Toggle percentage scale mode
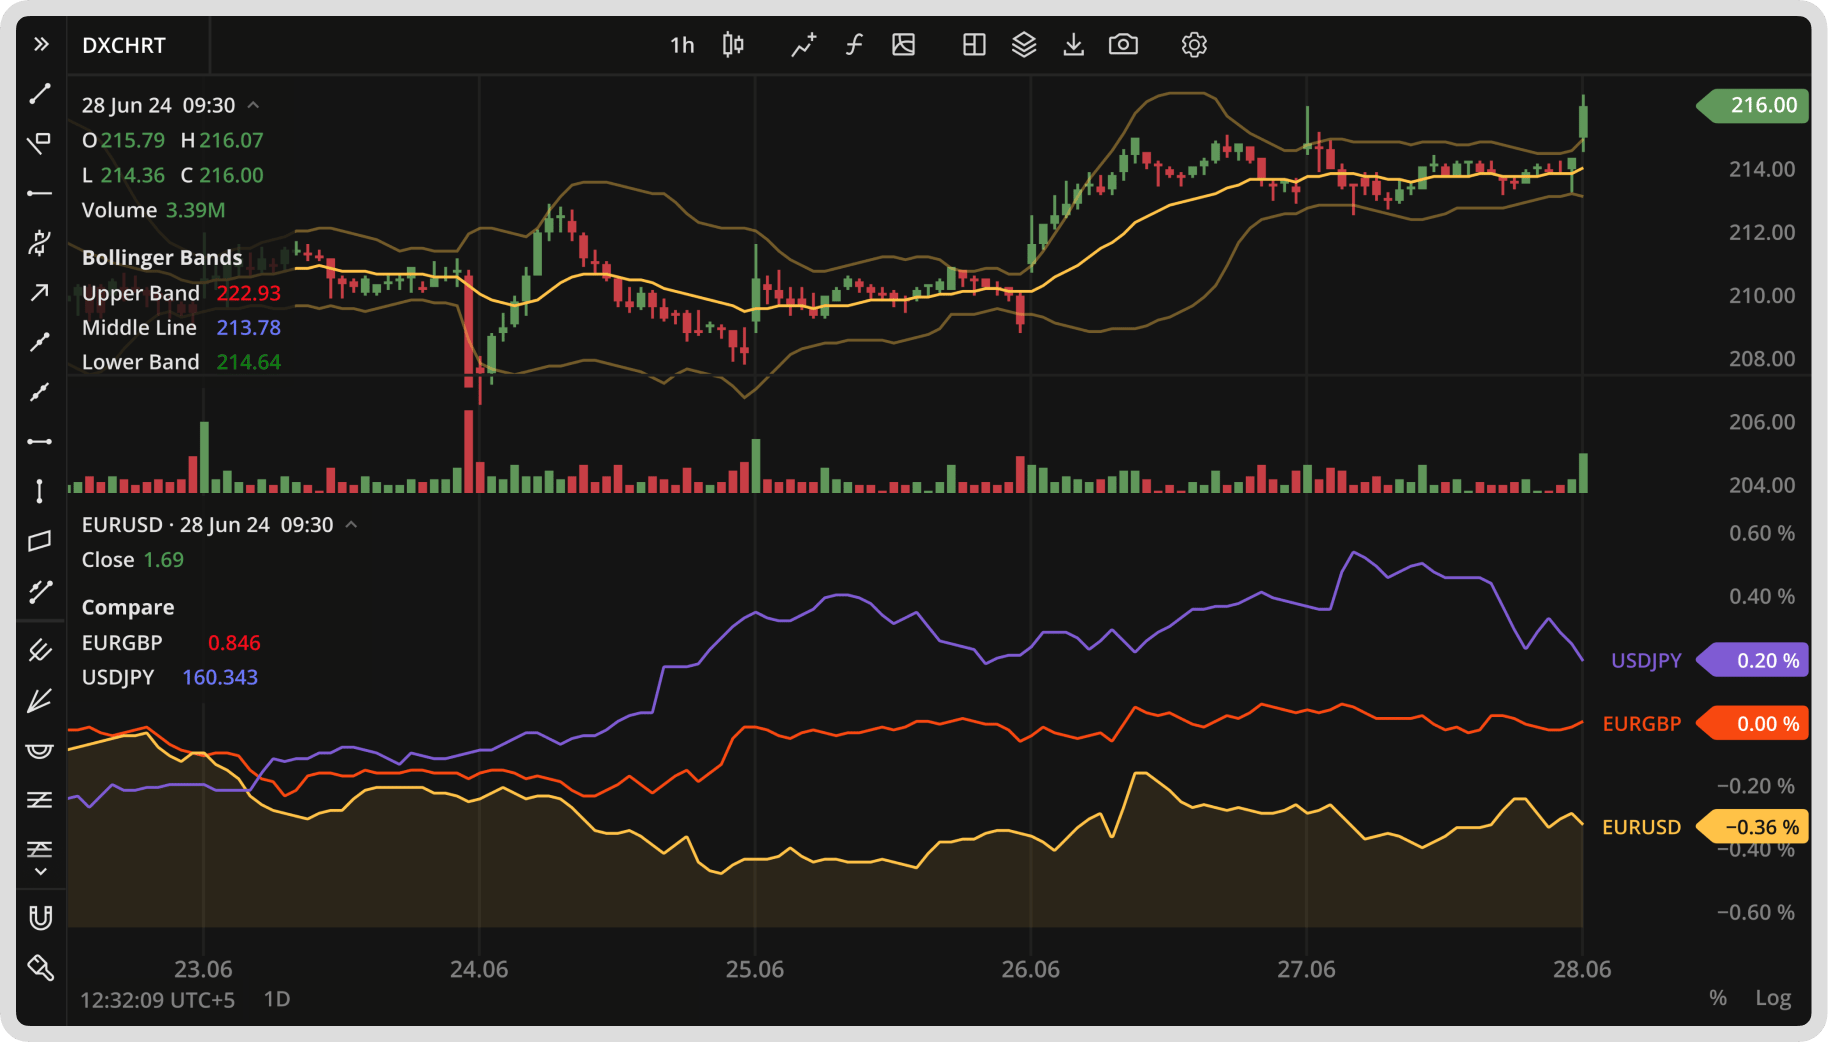Viewport: 1828px width, 1042px height. click(1717, 997)
